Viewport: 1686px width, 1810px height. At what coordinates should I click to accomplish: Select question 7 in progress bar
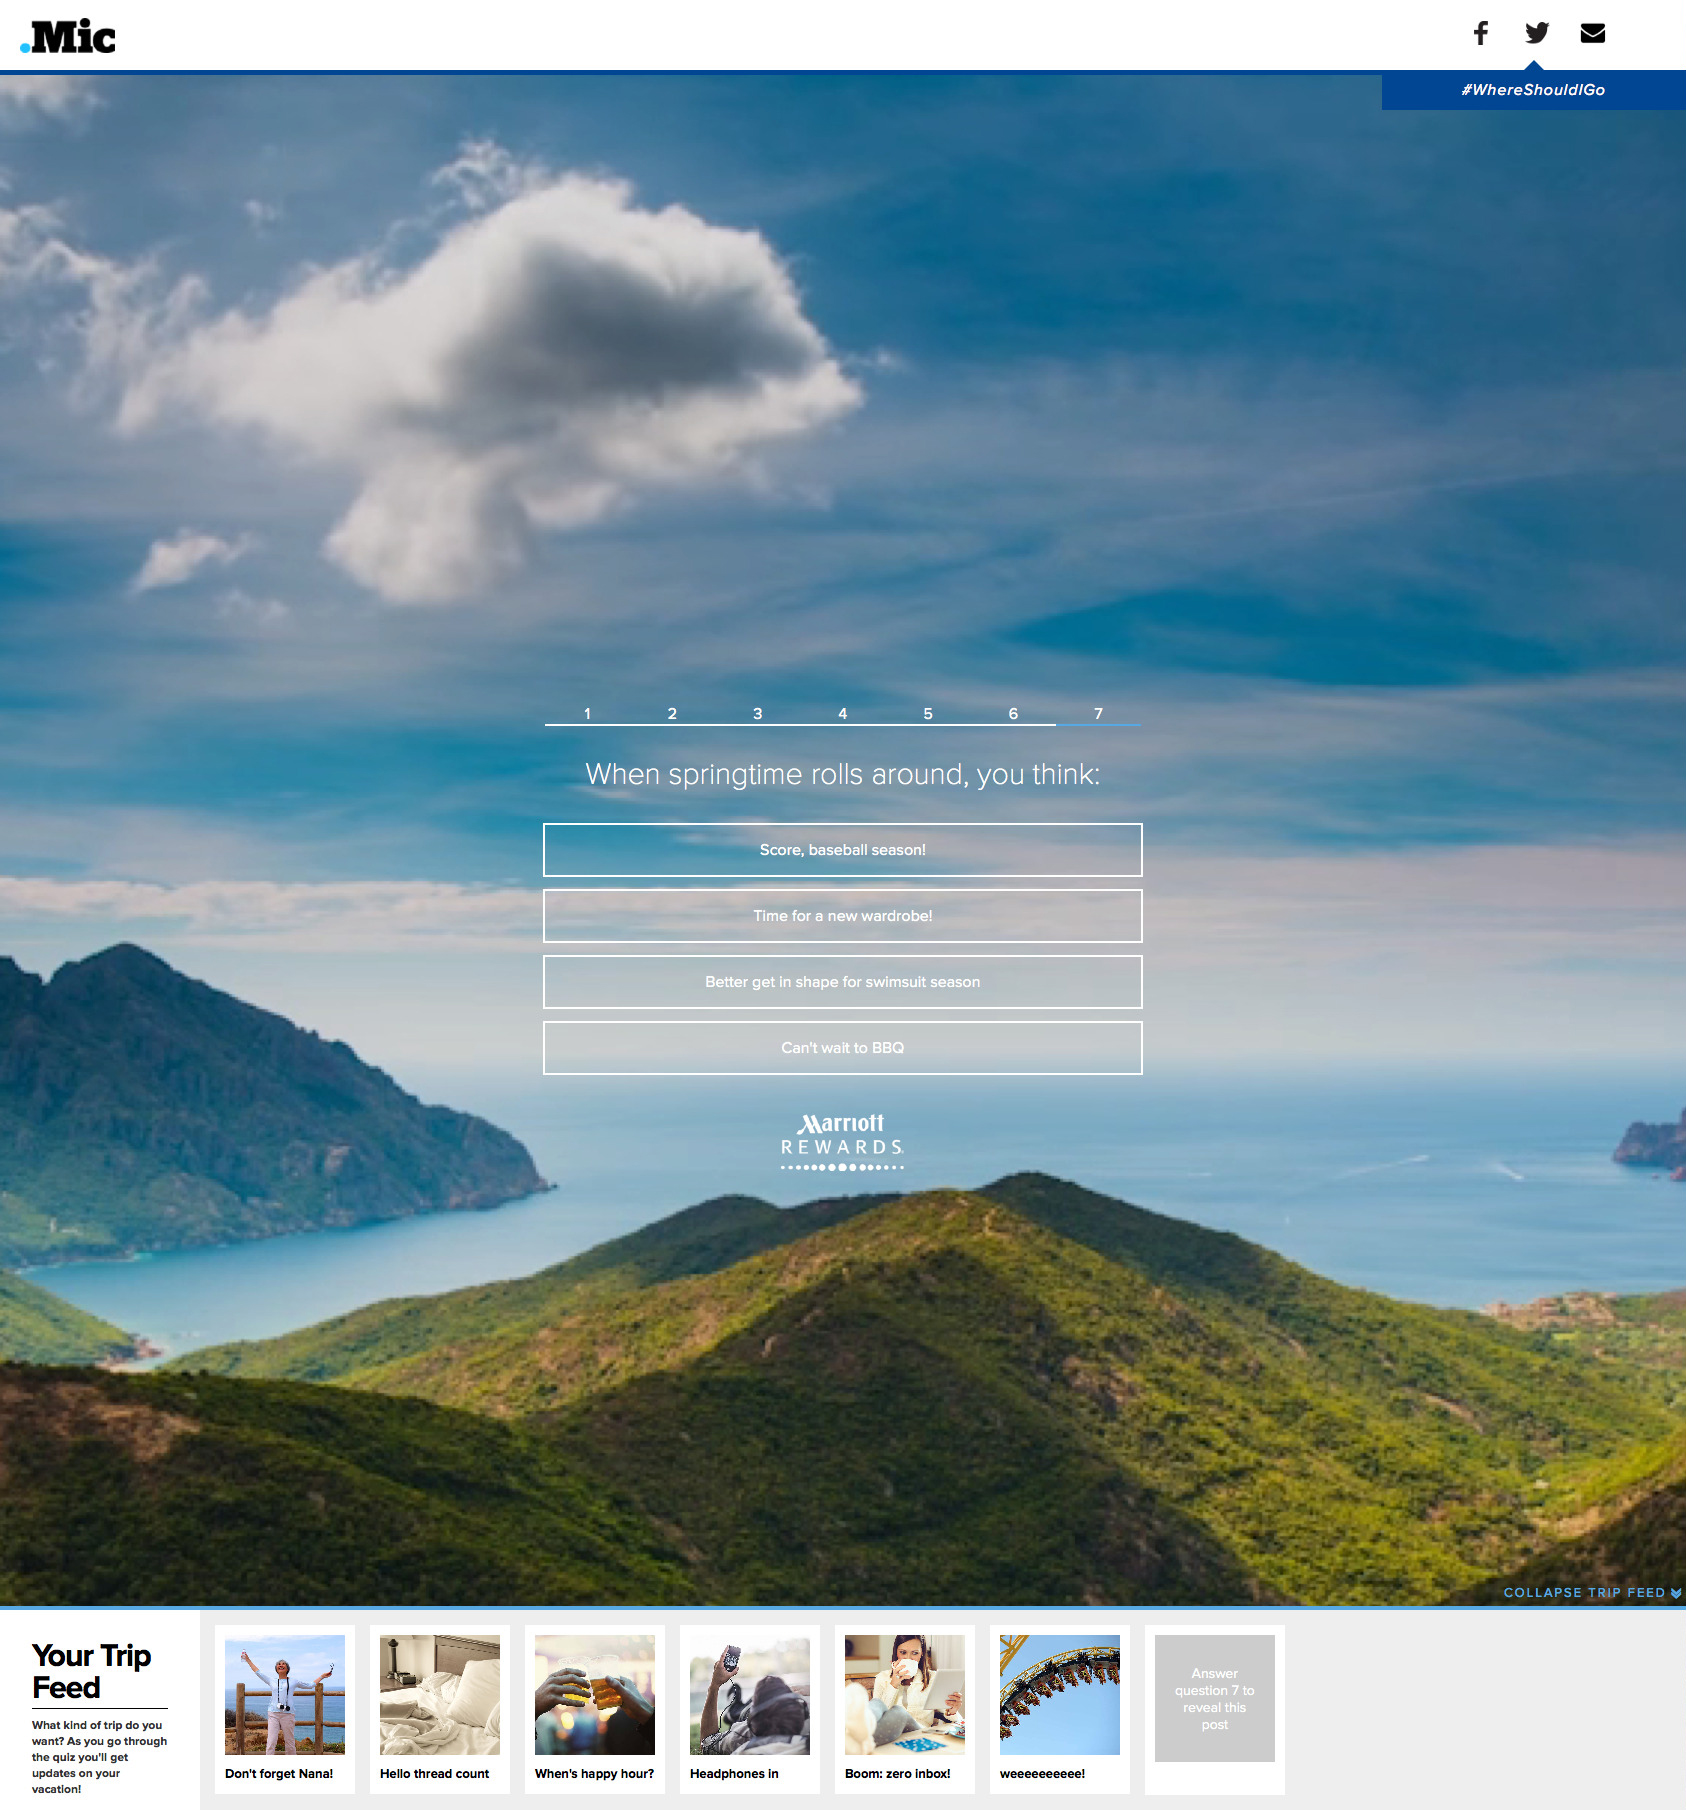(x=1098, y=713)
